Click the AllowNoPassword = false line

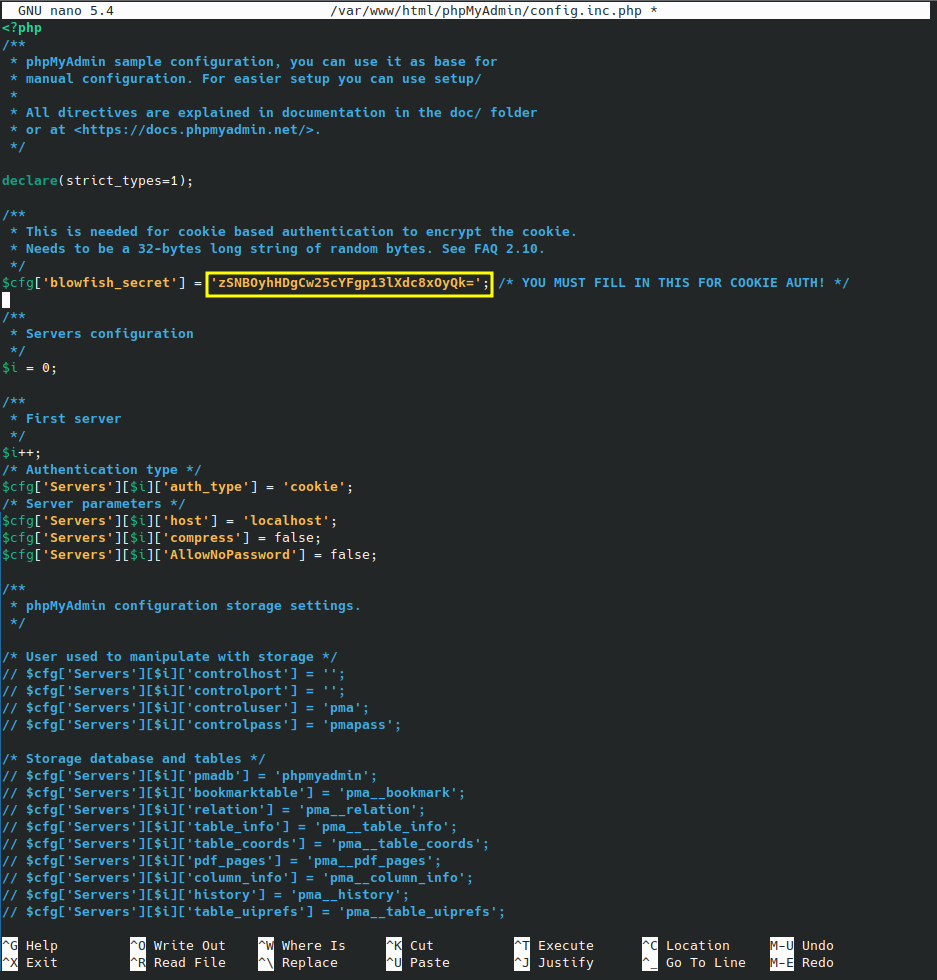[189, 554]
